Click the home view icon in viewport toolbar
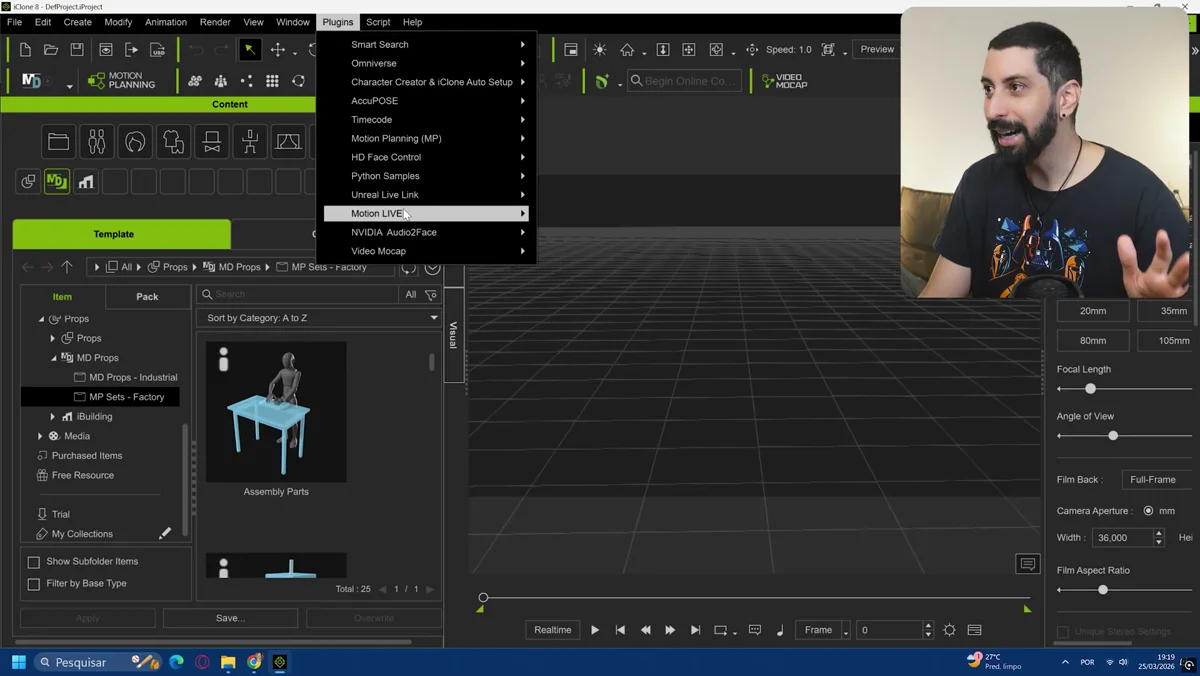The image size is (1200, 676). pos(627,49)
